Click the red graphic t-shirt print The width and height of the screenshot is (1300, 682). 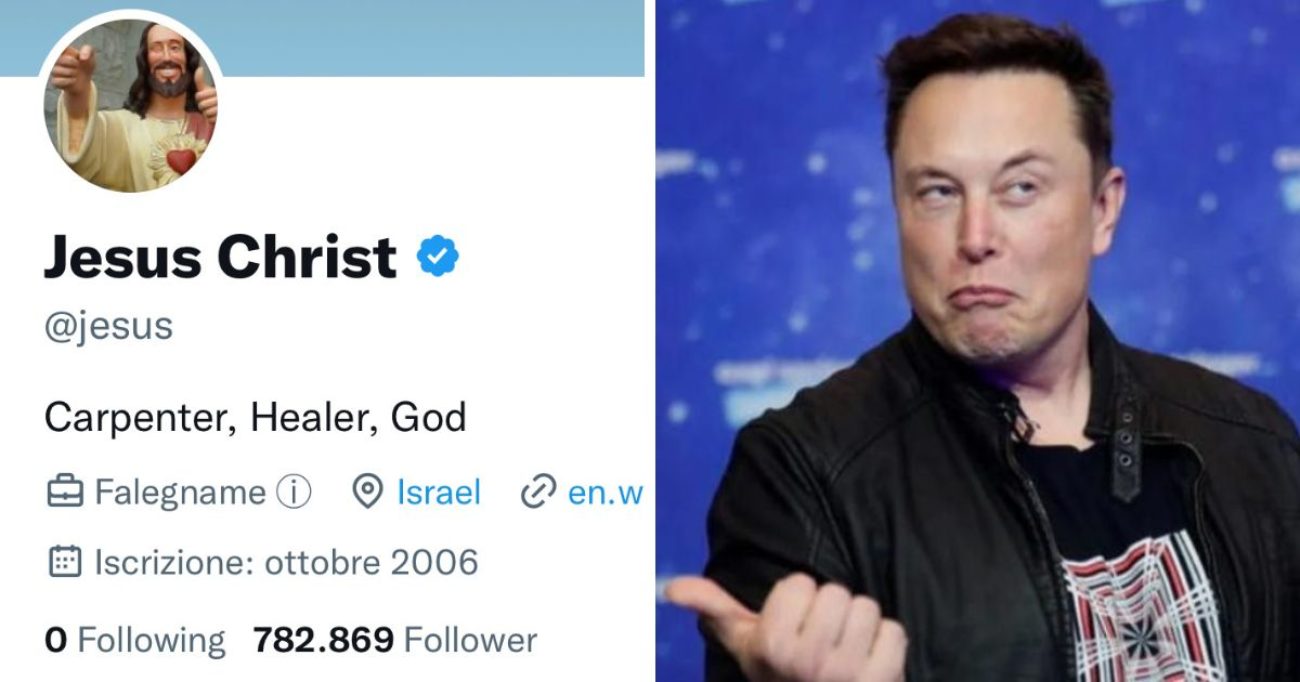coord(1140,610)
